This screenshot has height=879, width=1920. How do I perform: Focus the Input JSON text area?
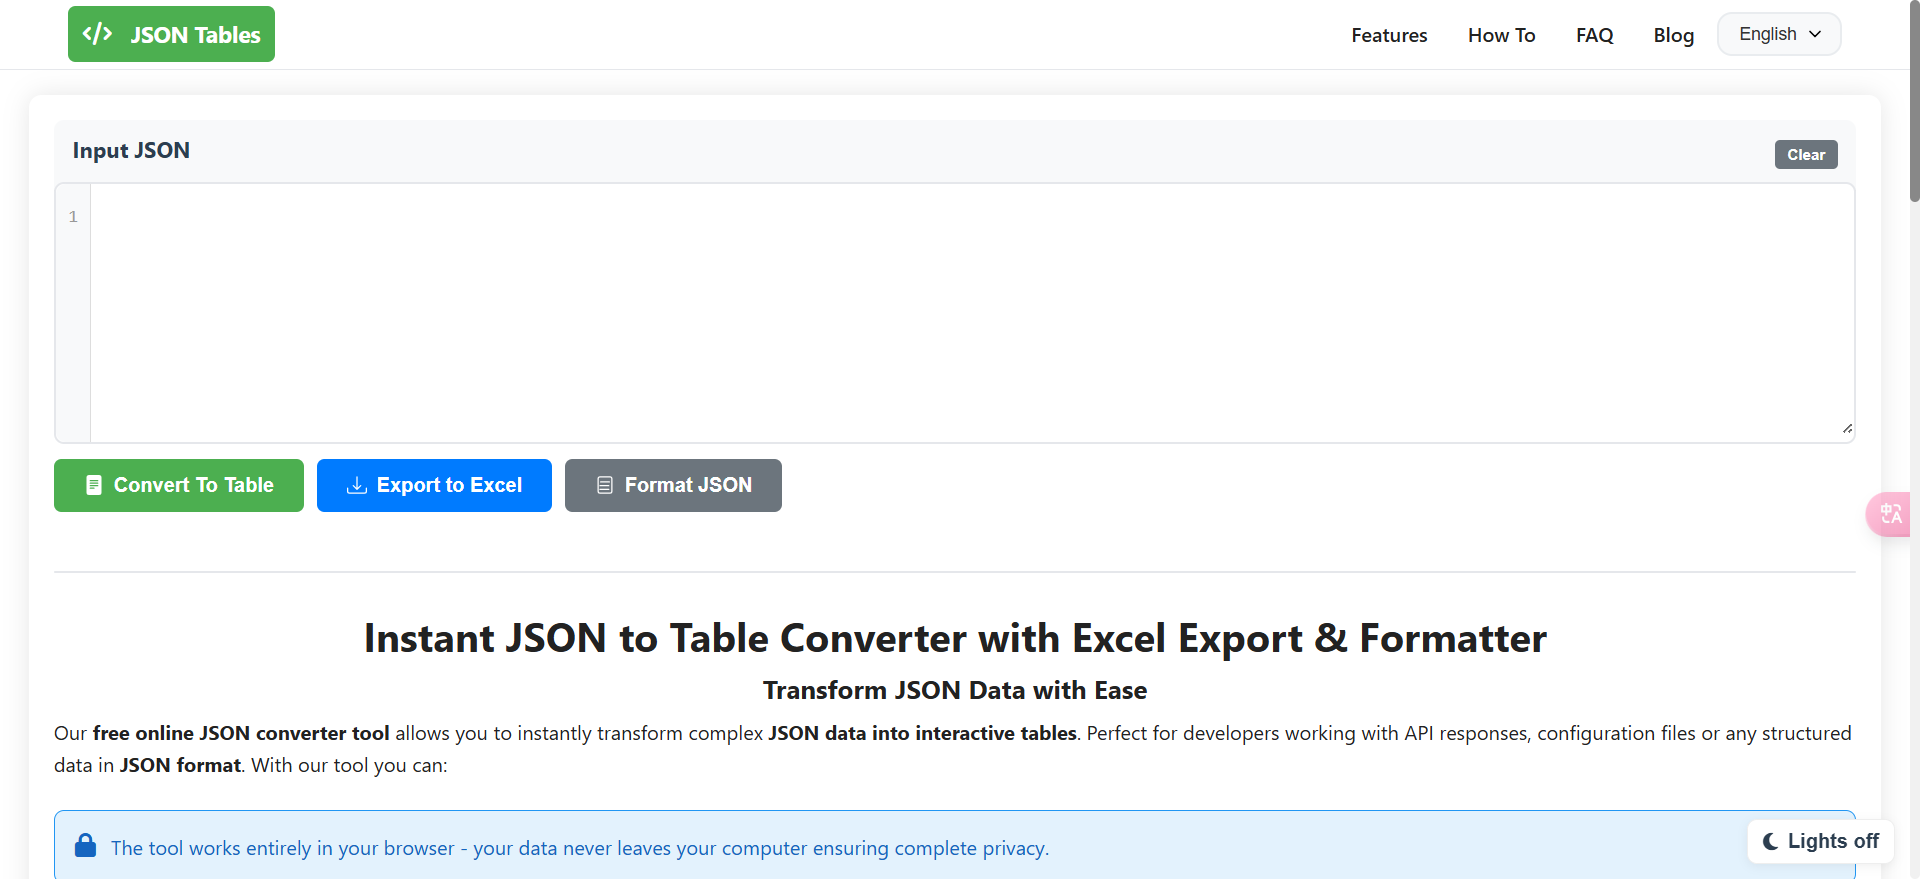970,312
